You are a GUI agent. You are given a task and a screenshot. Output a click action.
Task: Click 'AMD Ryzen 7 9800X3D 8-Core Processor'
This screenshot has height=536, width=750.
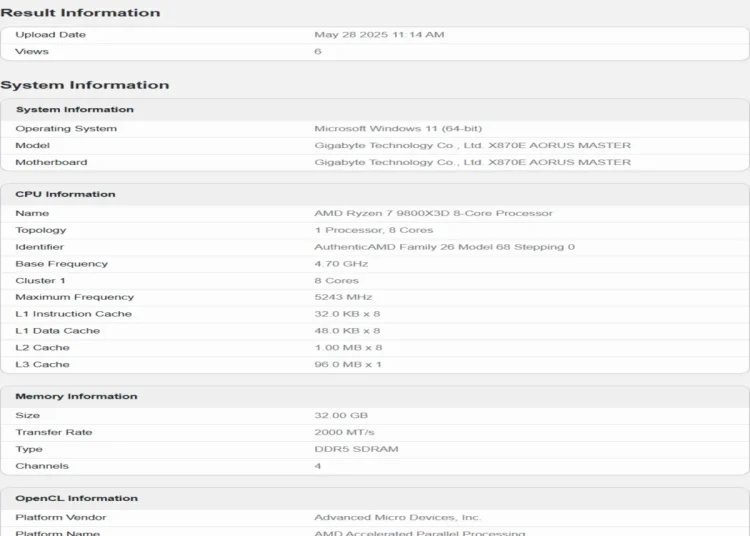(x=433, y=213)
